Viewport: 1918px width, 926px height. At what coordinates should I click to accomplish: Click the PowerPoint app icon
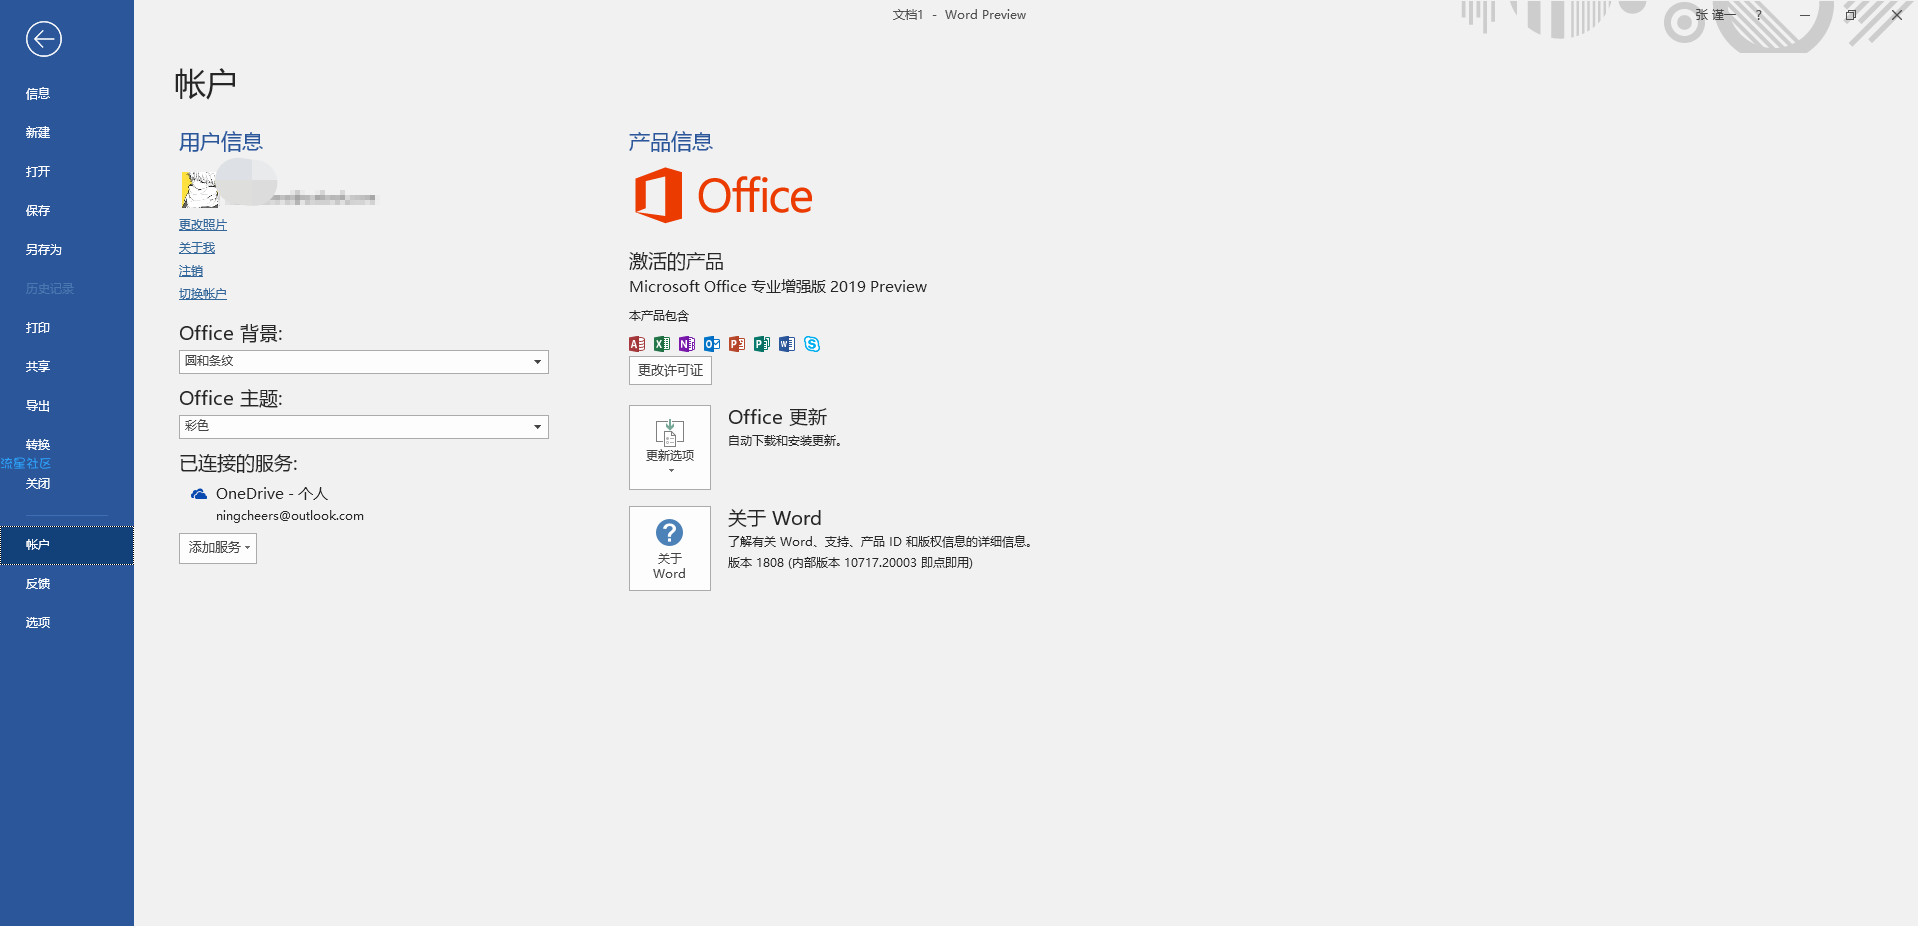pyautogui.click(x=737, y=344)
